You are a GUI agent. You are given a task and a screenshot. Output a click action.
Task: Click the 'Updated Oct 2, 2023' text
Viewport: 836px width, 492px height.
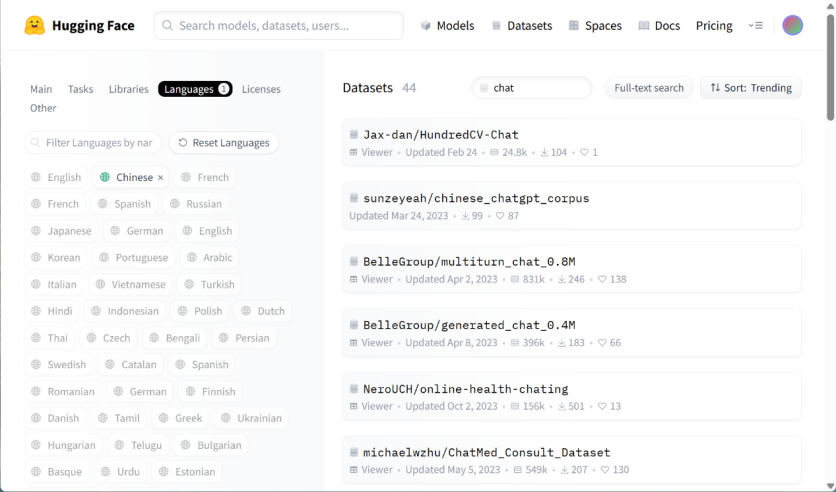[451, 406]
